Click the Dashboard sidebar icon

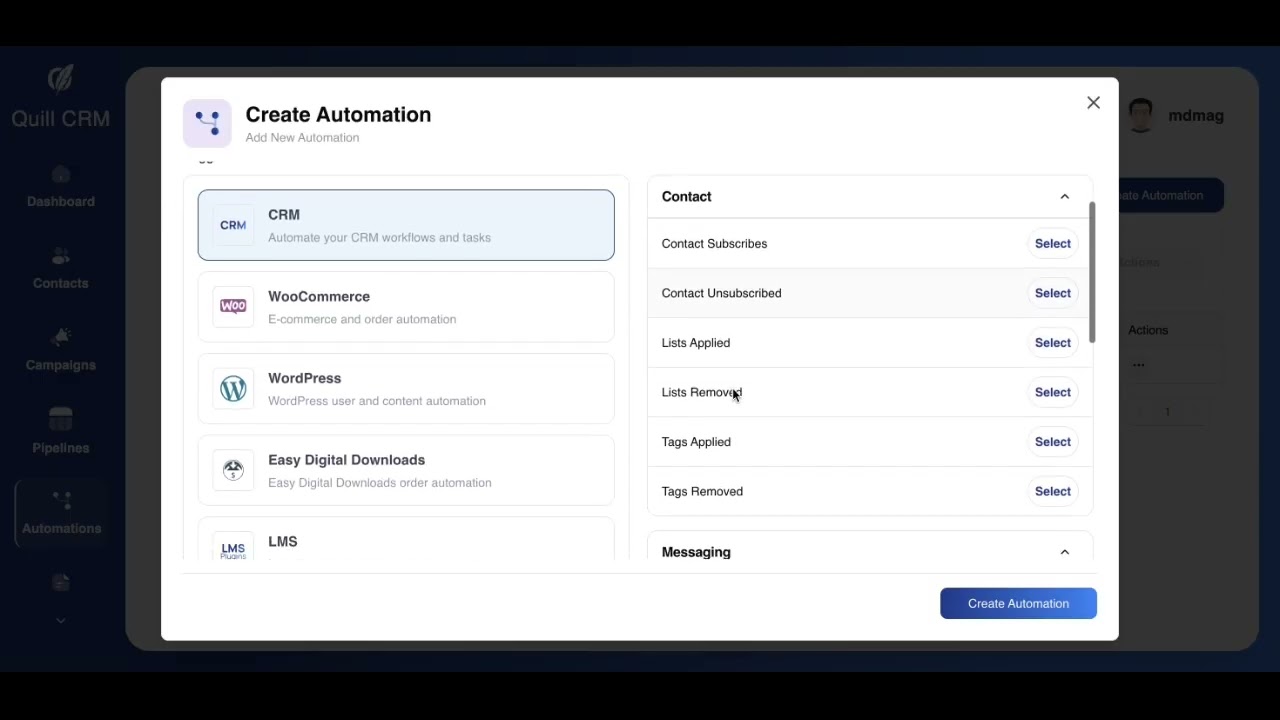tap(61, 175)
